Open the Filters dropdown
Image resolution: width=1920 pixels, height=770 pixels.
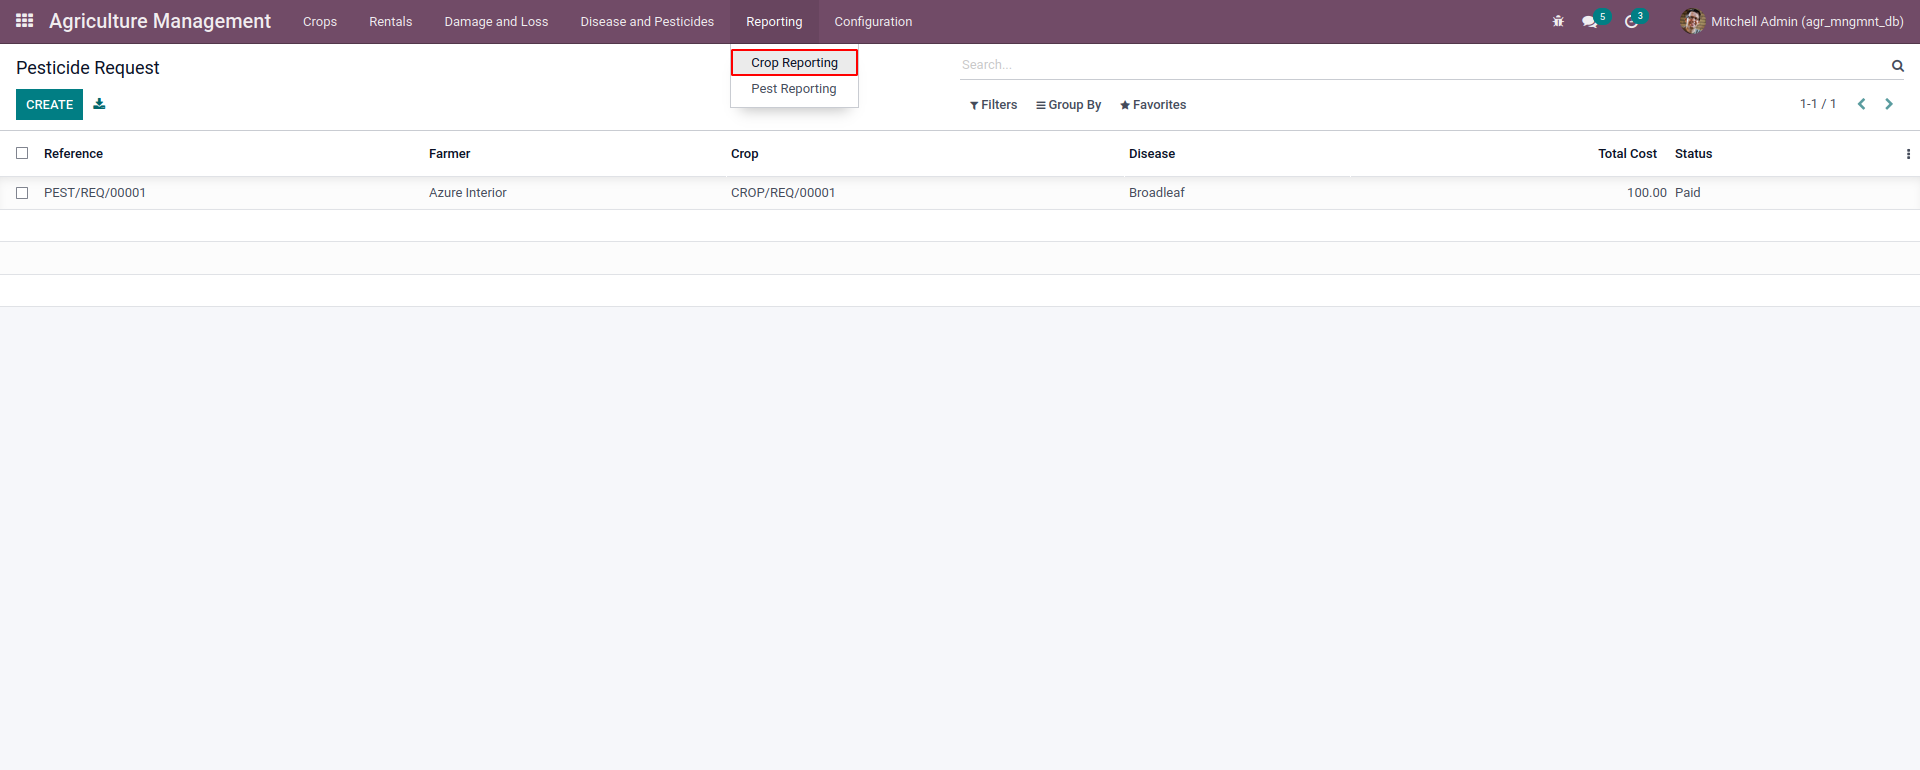[993, 105]
